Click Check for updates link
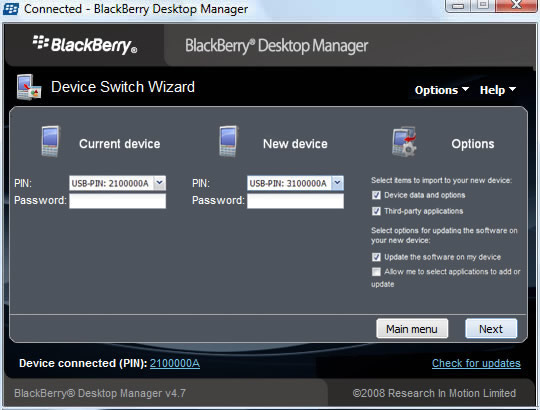Screen dimensions: 540x410 476,363
